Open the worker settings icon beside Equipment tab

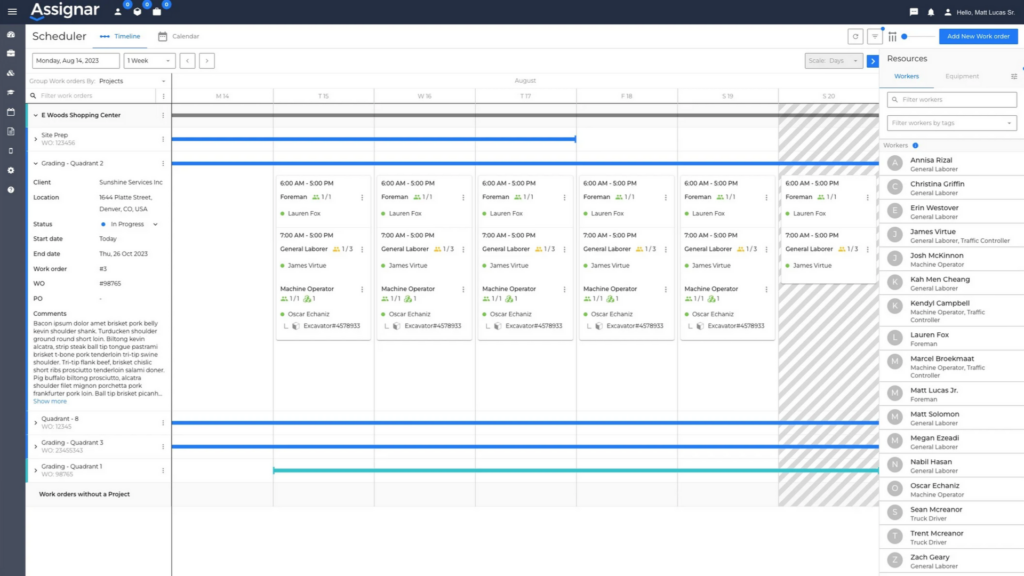(x=1014, y=77)
